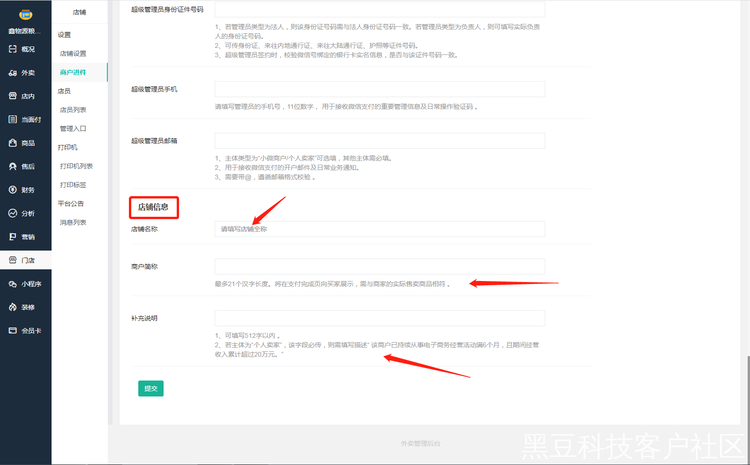Click the 店铺 title at top of submenu
The image size is (750, 465).
[79, 12]
